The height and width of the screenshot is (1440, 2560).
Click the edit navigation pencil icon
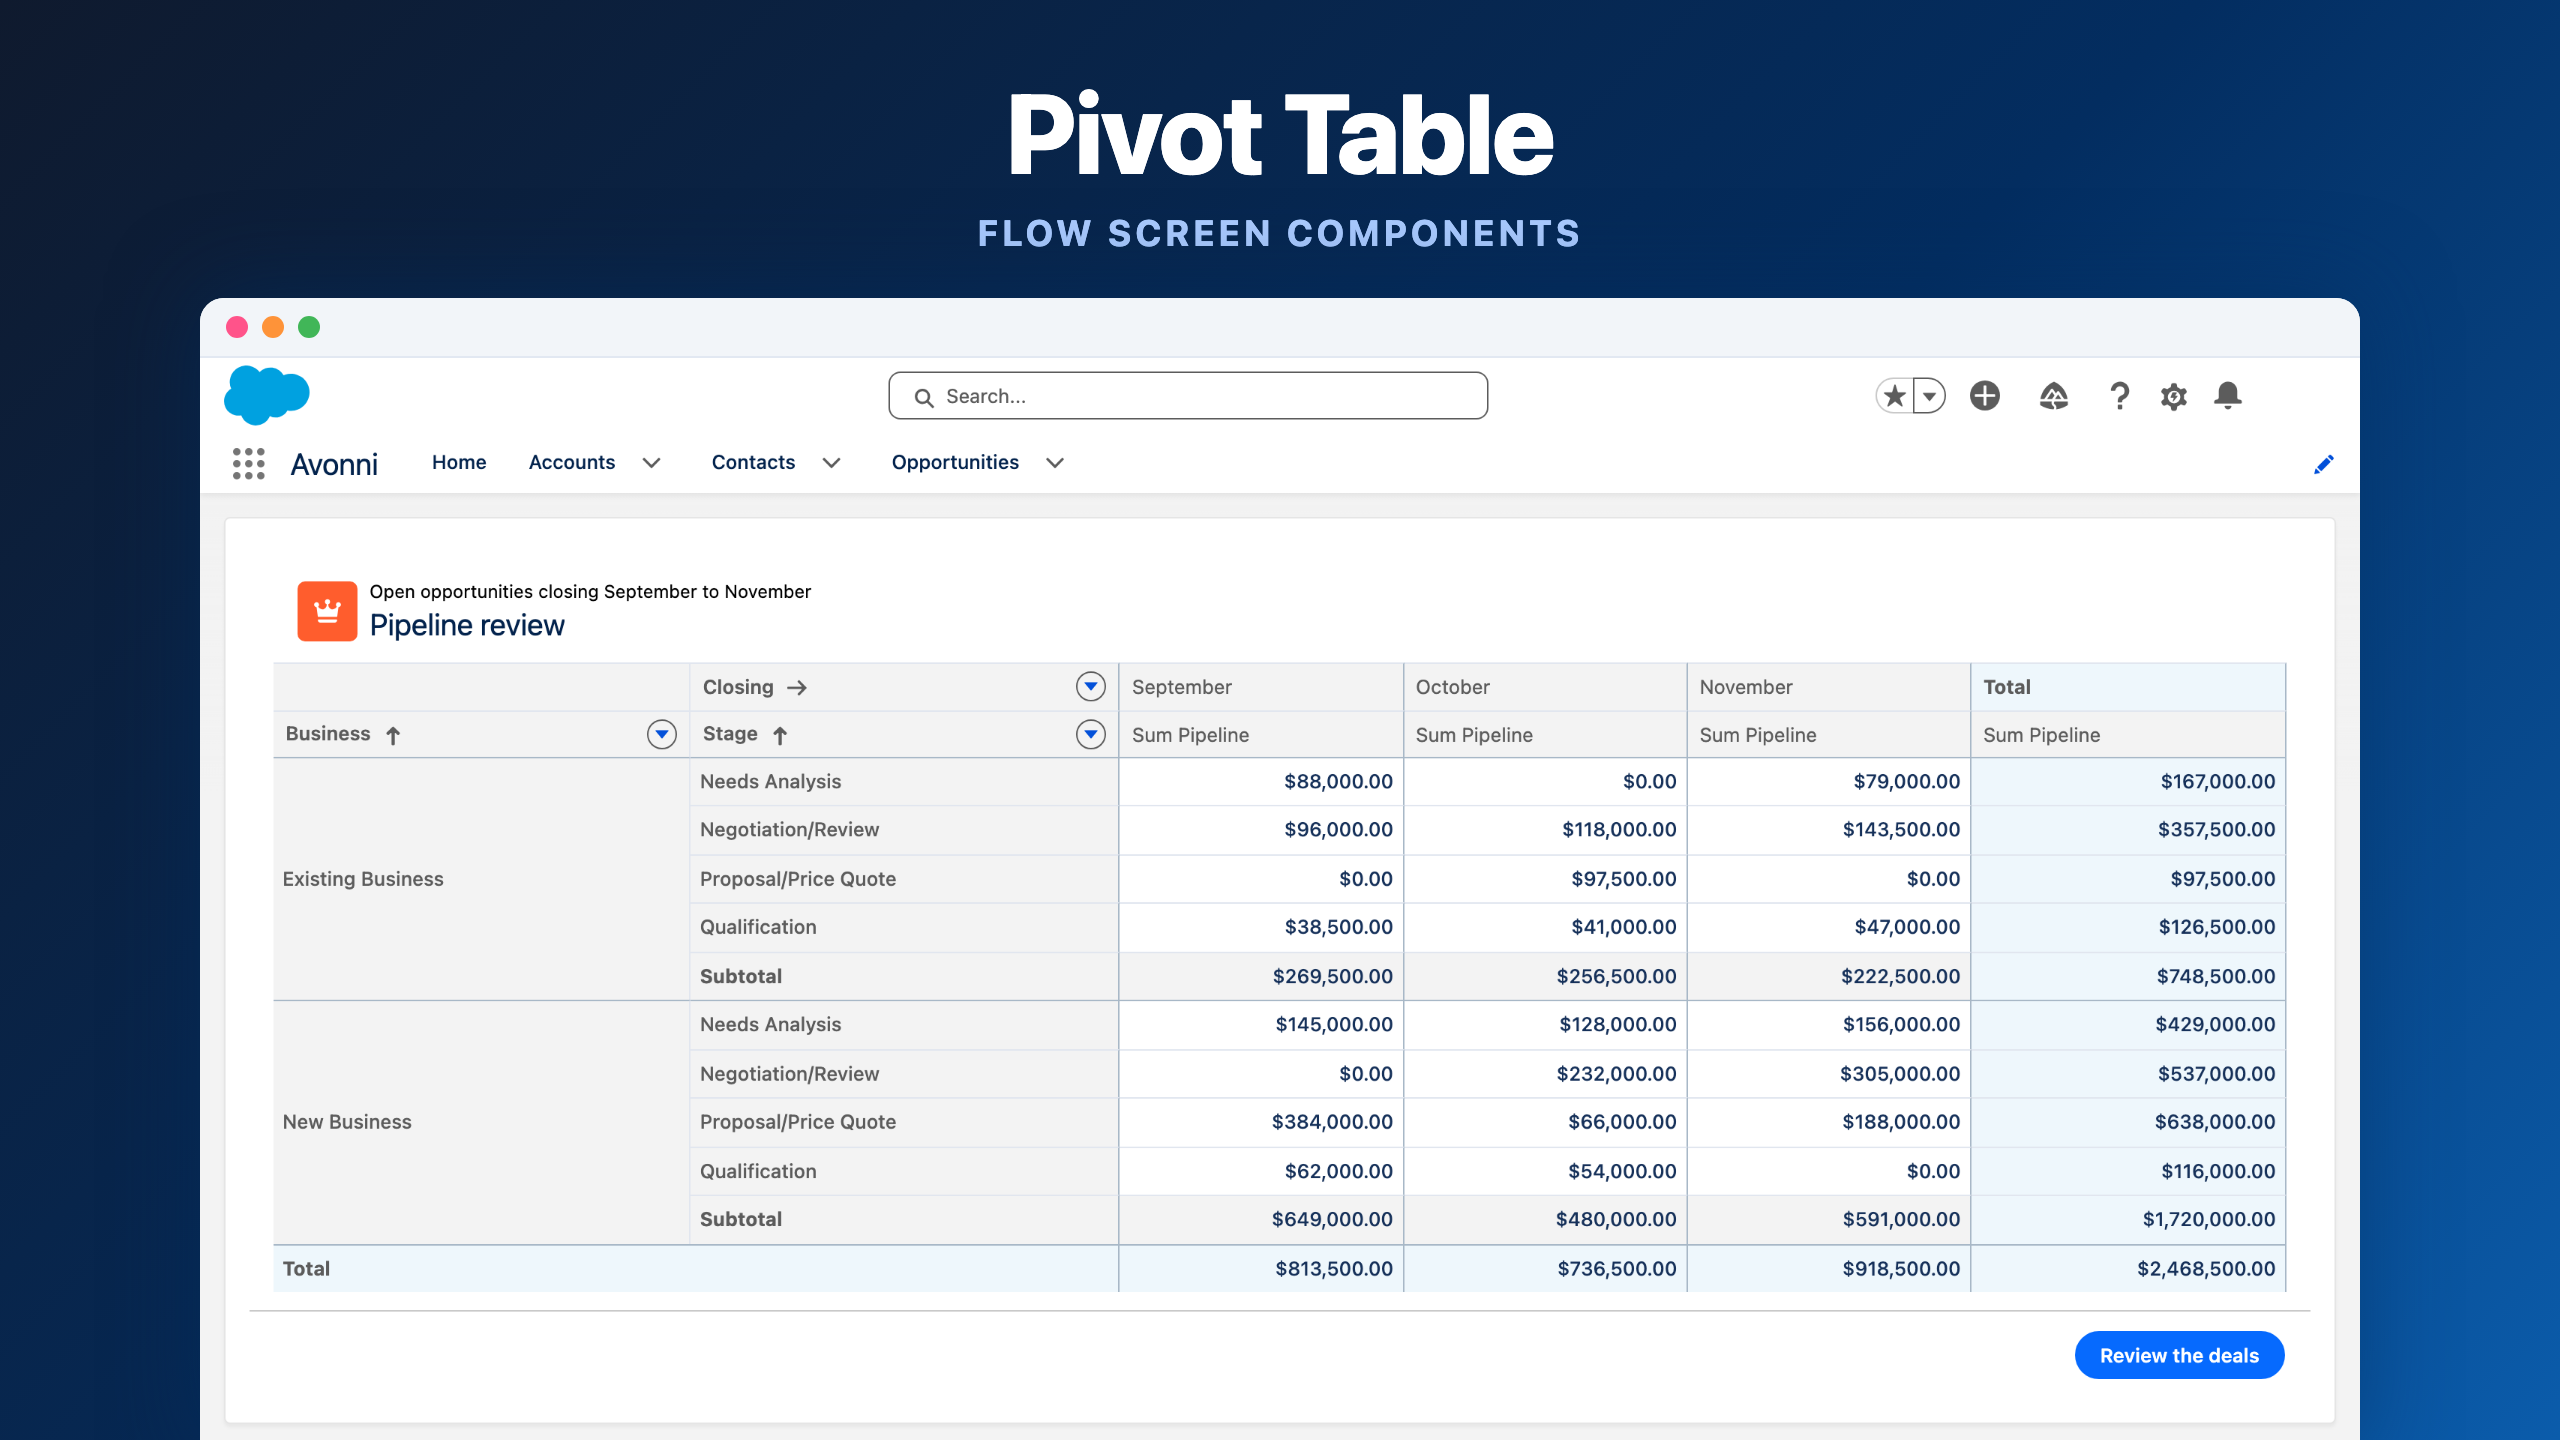[x=2324, y=464]
